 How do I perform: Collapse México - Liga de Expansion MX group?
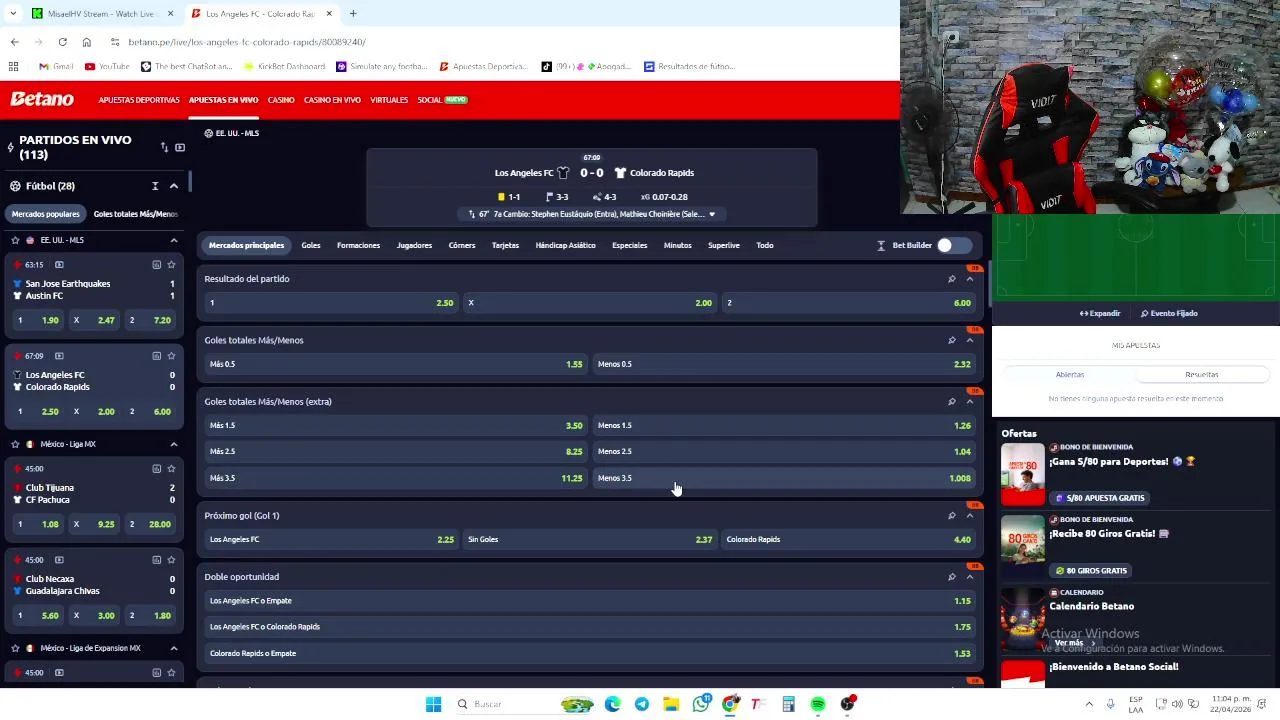click(x=174, y=648)
